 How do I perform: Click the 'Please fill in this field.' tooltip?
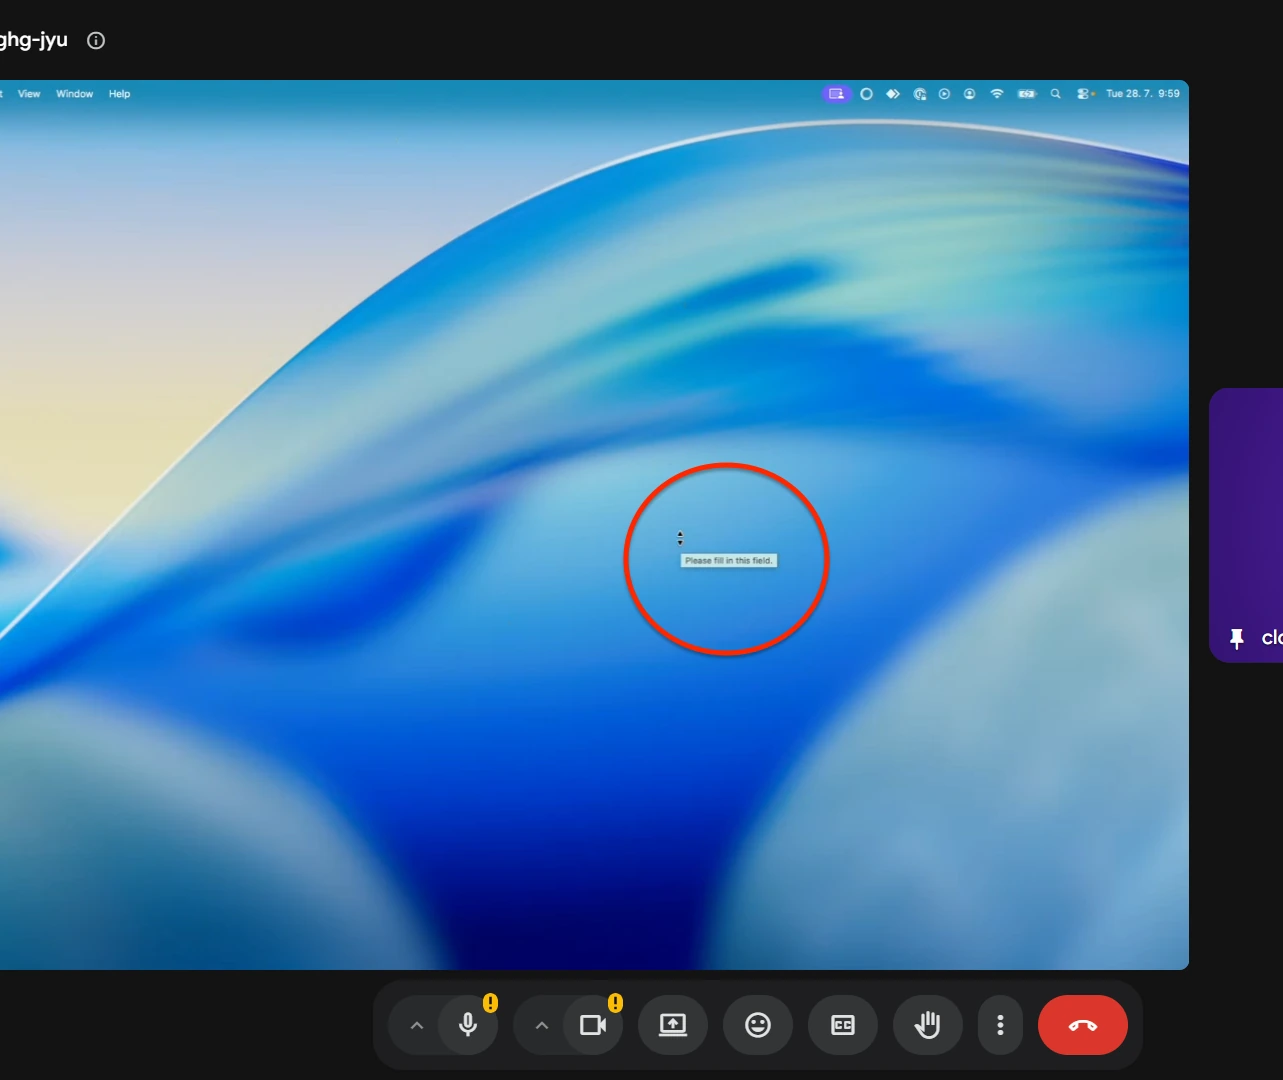[729, 561]
